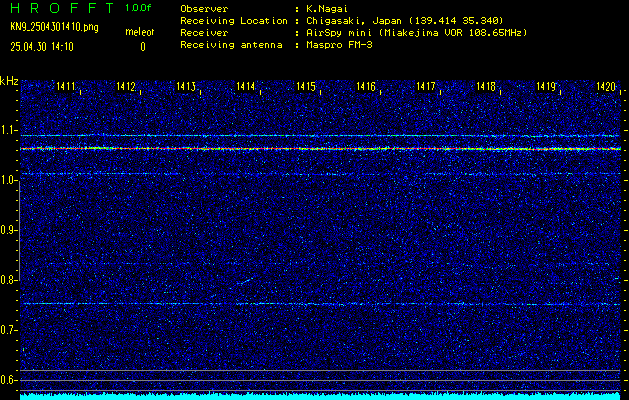Image resolution: width=629 pixels, height=400 pixels.
Task: Click the 1.1 frequency axis label
Action: 9,130
